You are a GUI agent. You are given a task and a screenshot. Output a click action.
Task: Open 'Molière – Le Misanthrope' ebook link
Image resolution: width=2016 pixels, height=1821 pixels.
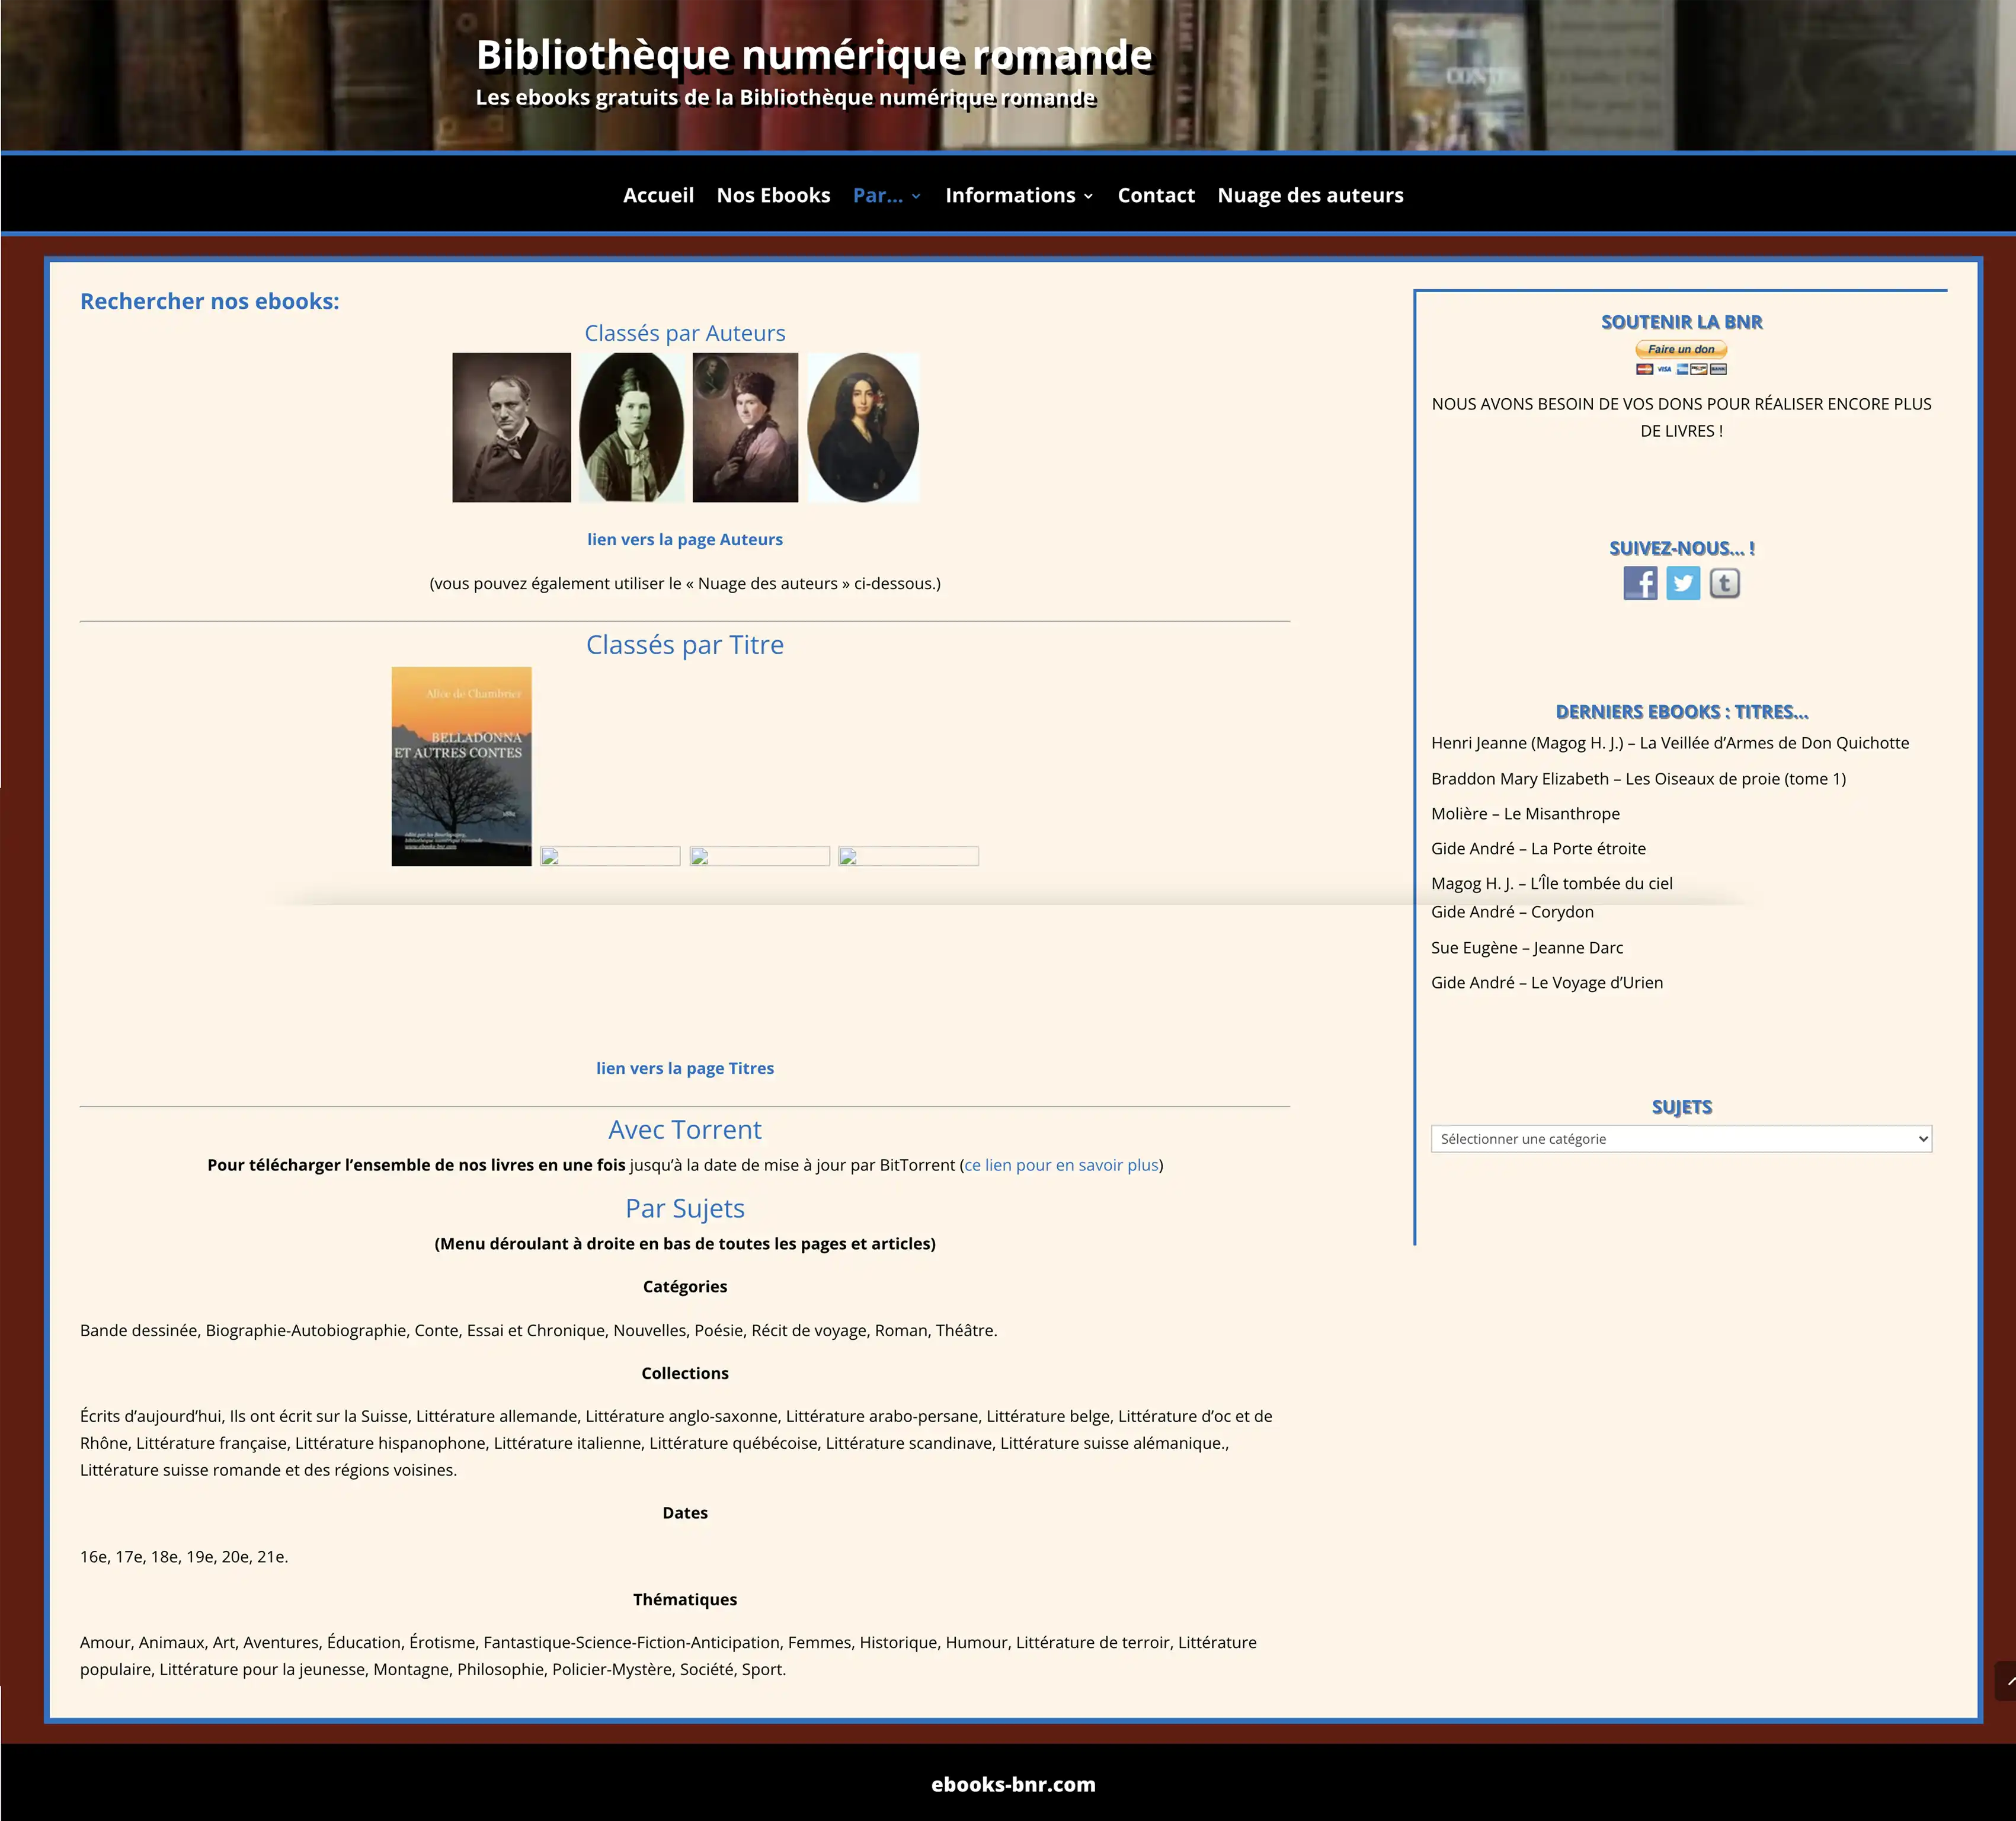point(1525,814)
